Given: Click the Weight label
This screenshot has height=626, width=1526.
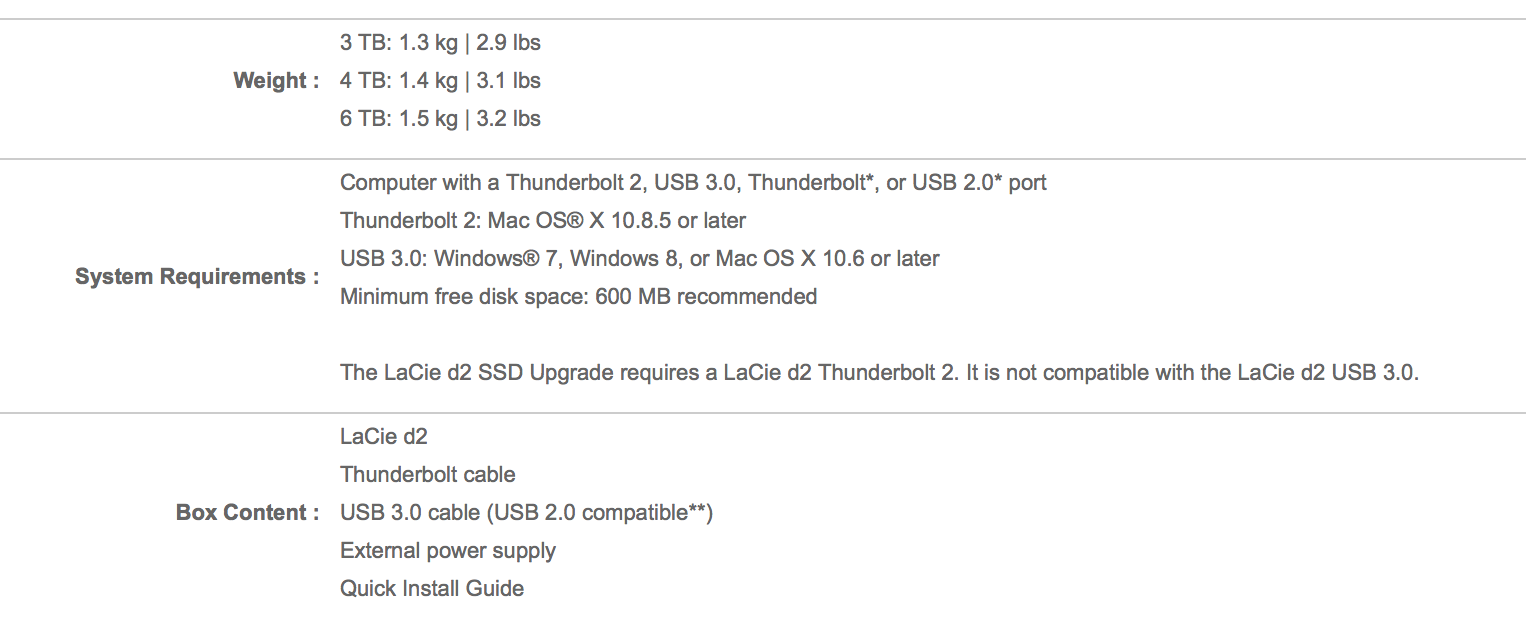Looking at the screenshot, I should point(276,81).
